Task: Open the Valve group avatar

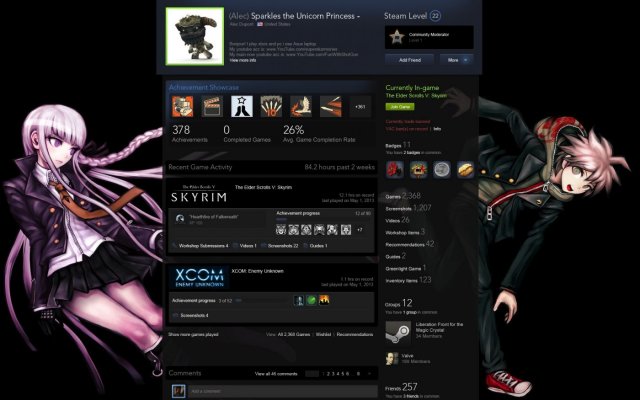Action: [x=392, y=359]
